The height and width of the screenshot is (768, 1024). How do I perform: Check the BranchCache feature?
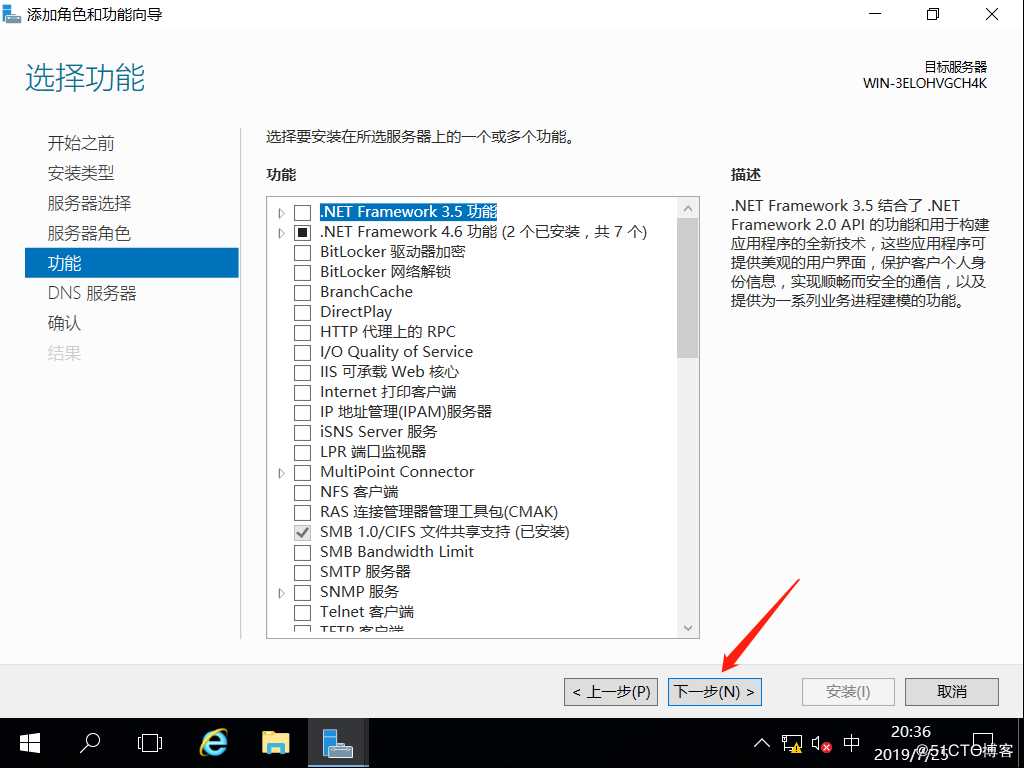coord(302,293)
